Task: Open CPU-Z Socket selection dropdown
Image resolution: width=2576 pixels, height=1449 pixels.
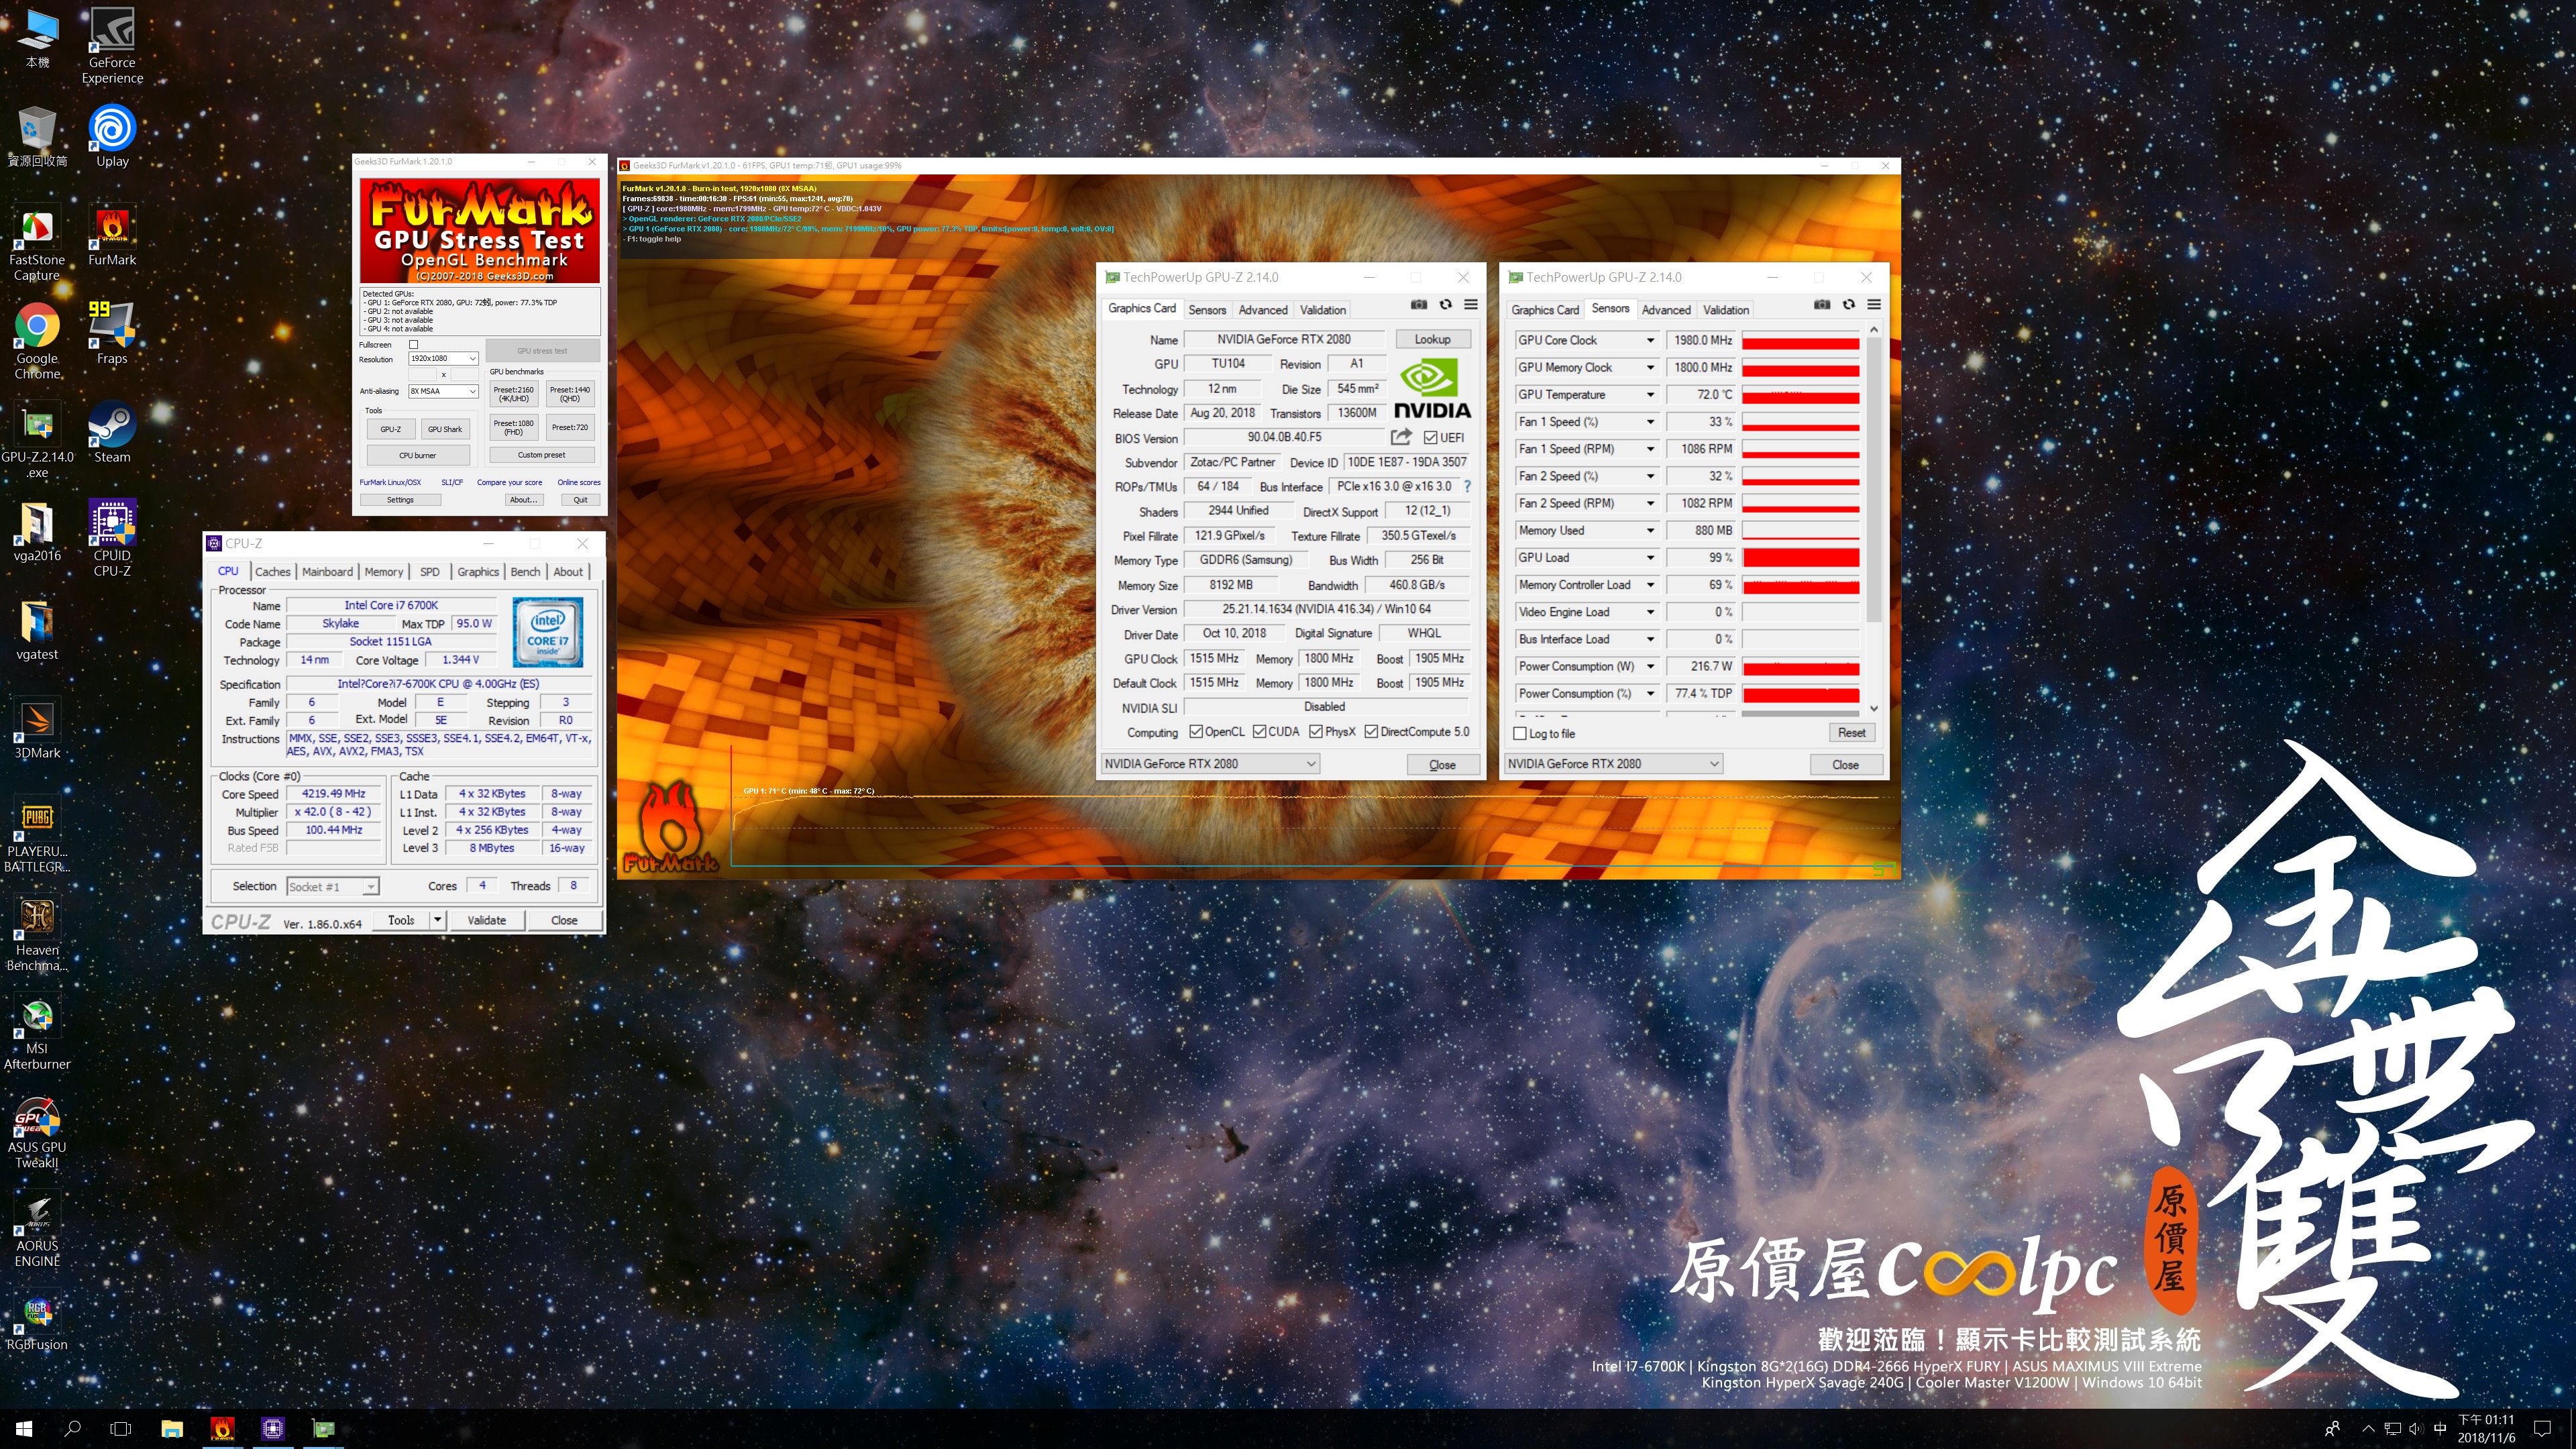Action: [333, 887]
